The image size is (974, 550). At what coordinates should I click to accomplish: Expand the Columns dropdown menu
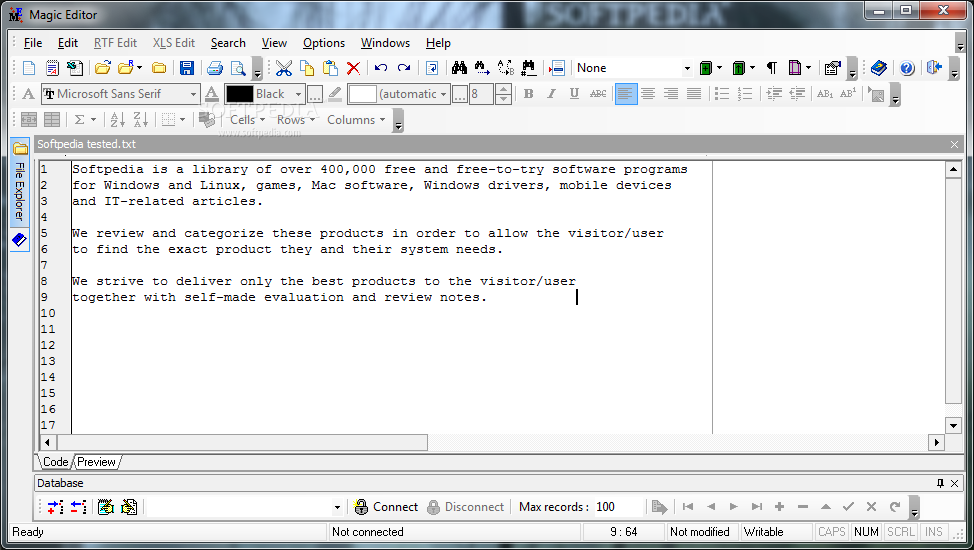pyautogui.click(x=356, y=120)
